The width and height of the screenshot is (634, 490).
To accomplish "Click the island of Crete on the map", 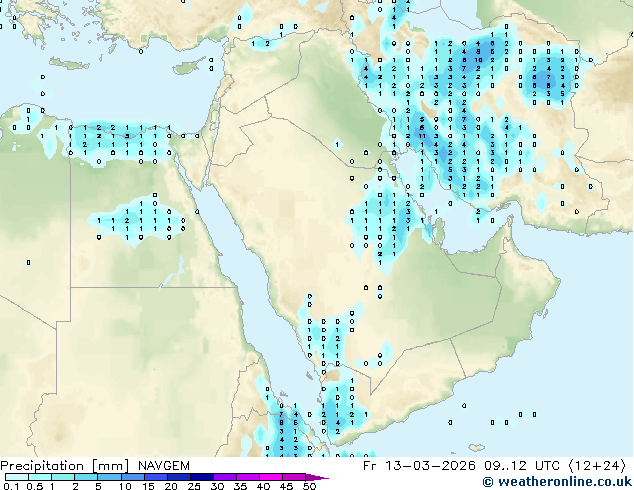I will [x=69, y=63].
